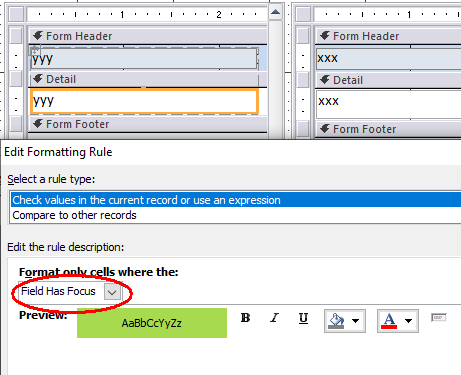Click the left Detail section bar

[x=148, y=79]
